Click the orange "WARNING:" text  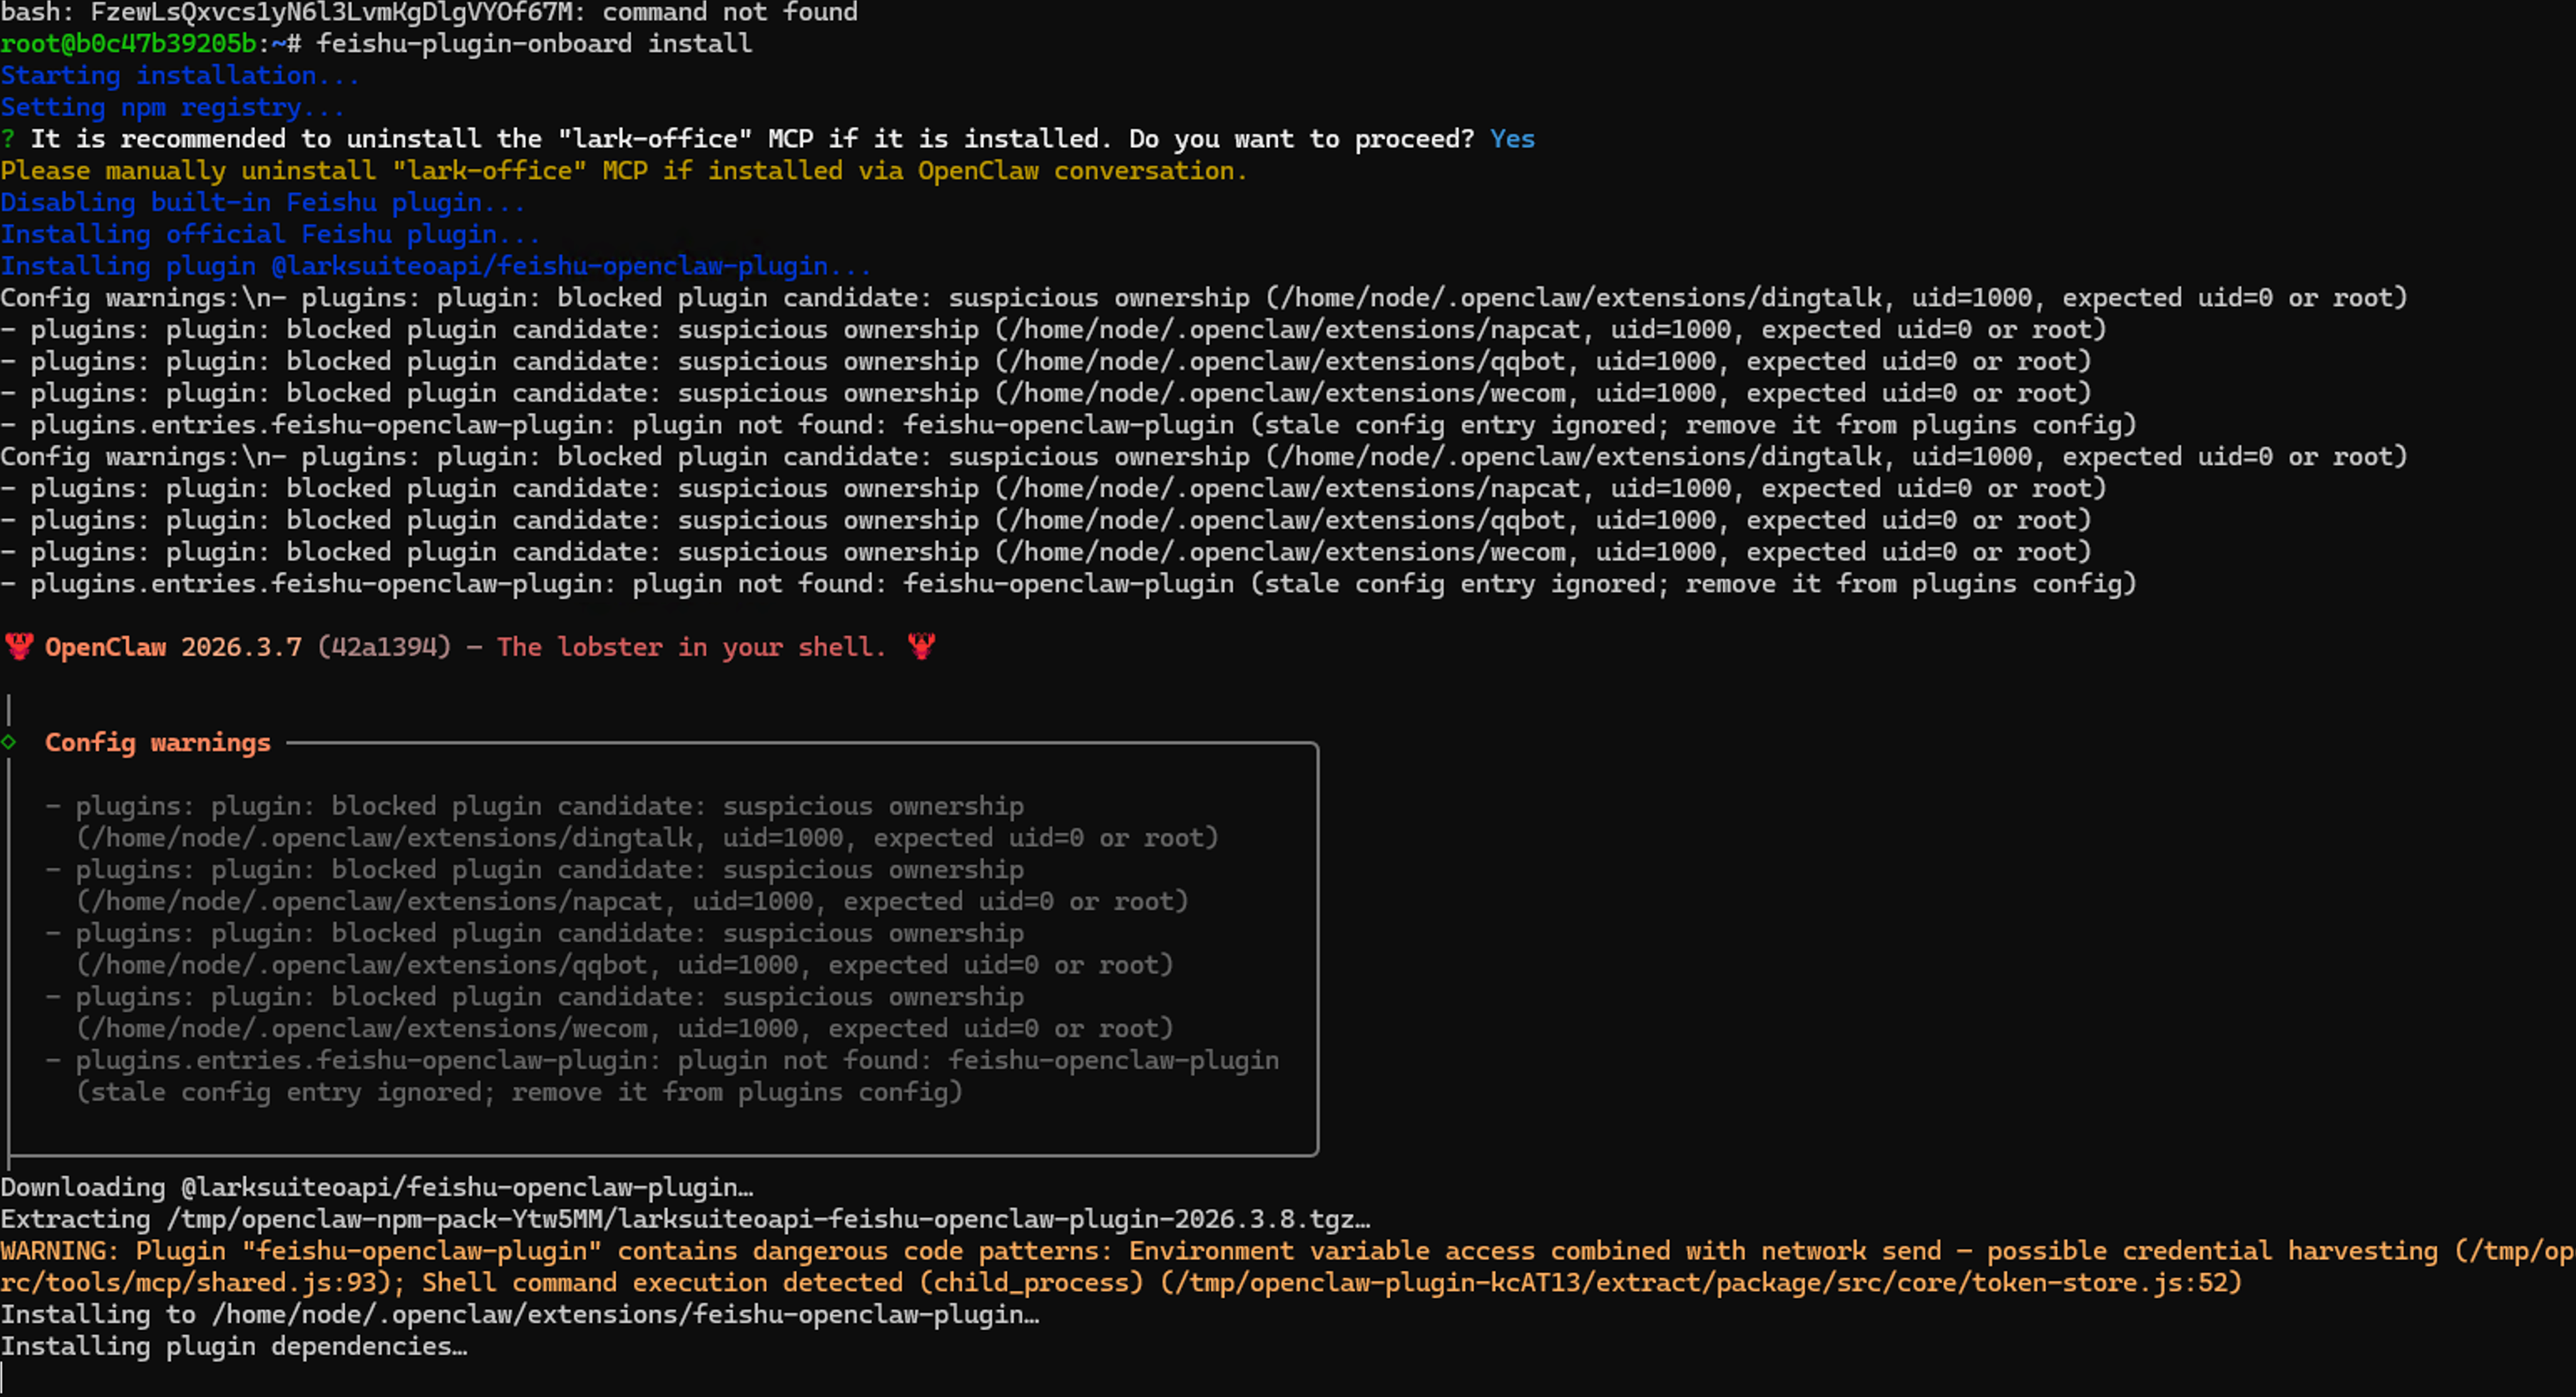pyautogui.click(x=59, y=1251)
